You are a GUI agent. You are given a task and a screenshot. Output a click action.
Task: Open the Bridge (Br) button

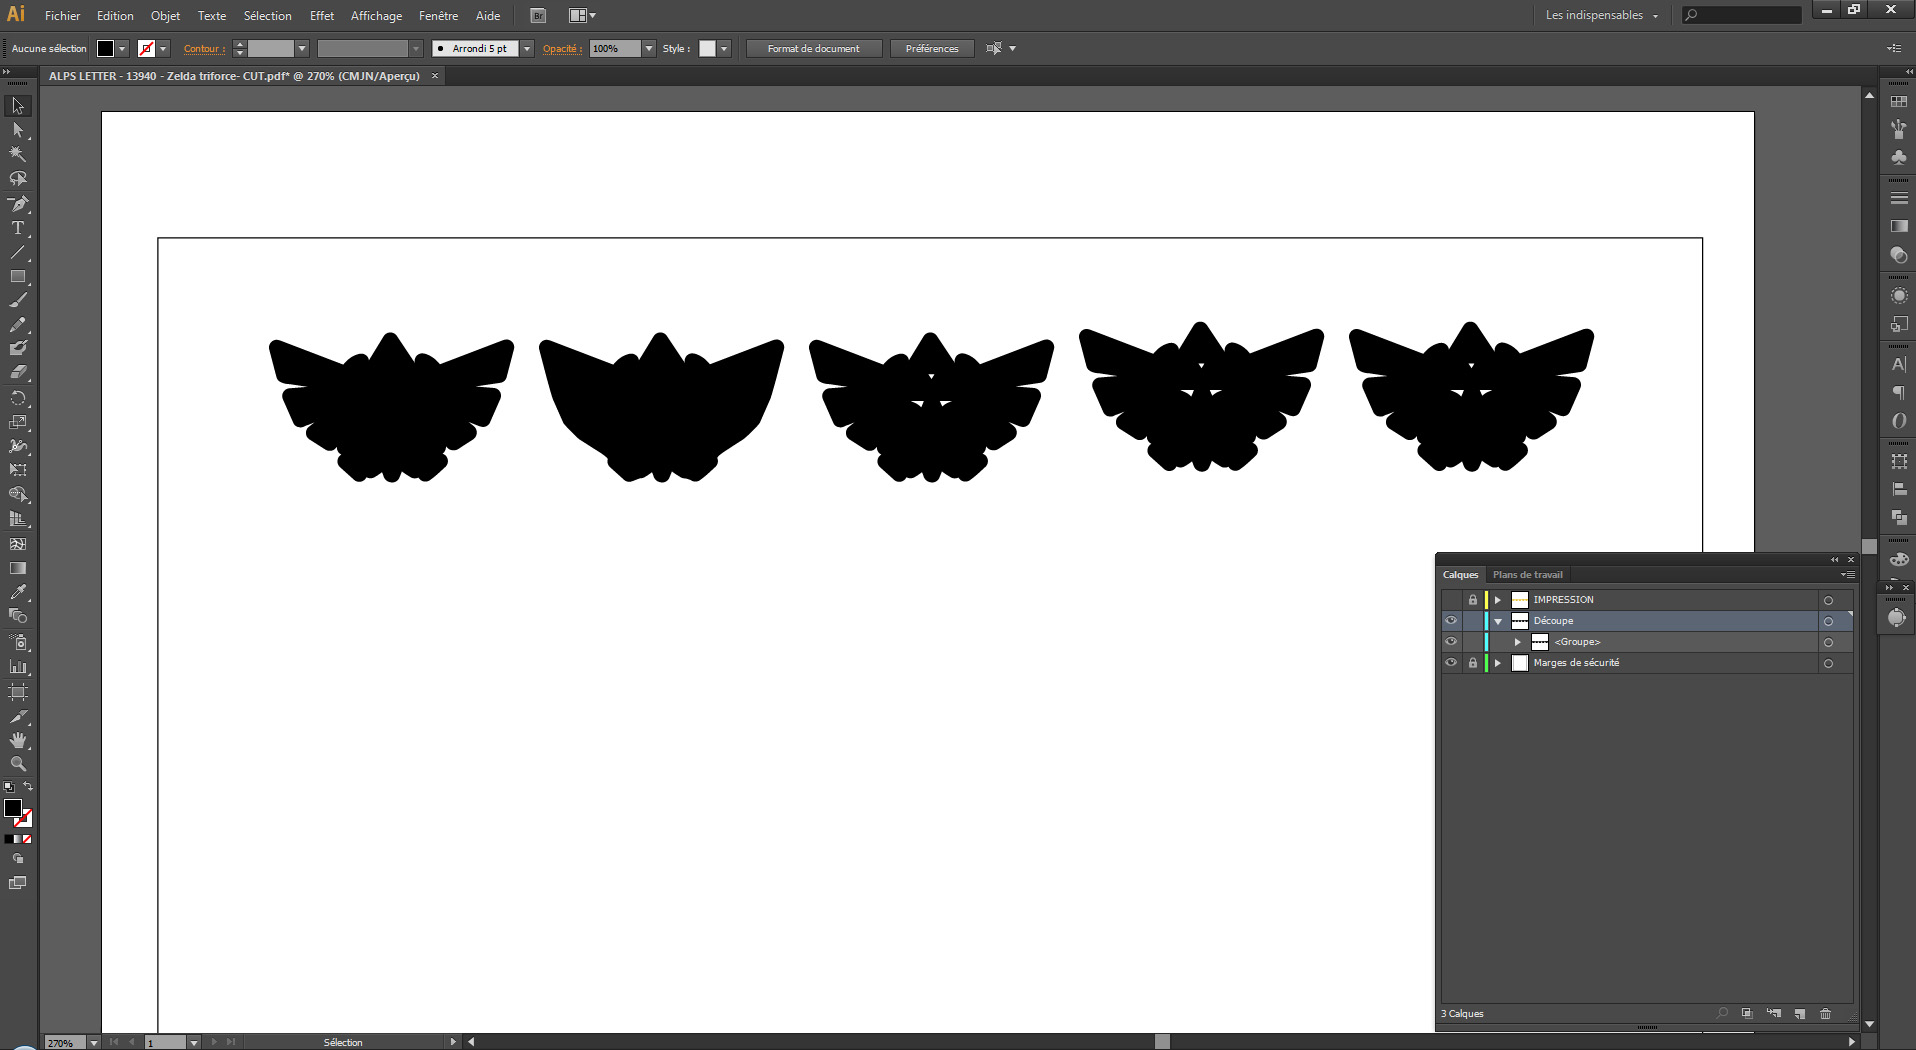click(x=538, y=16)
